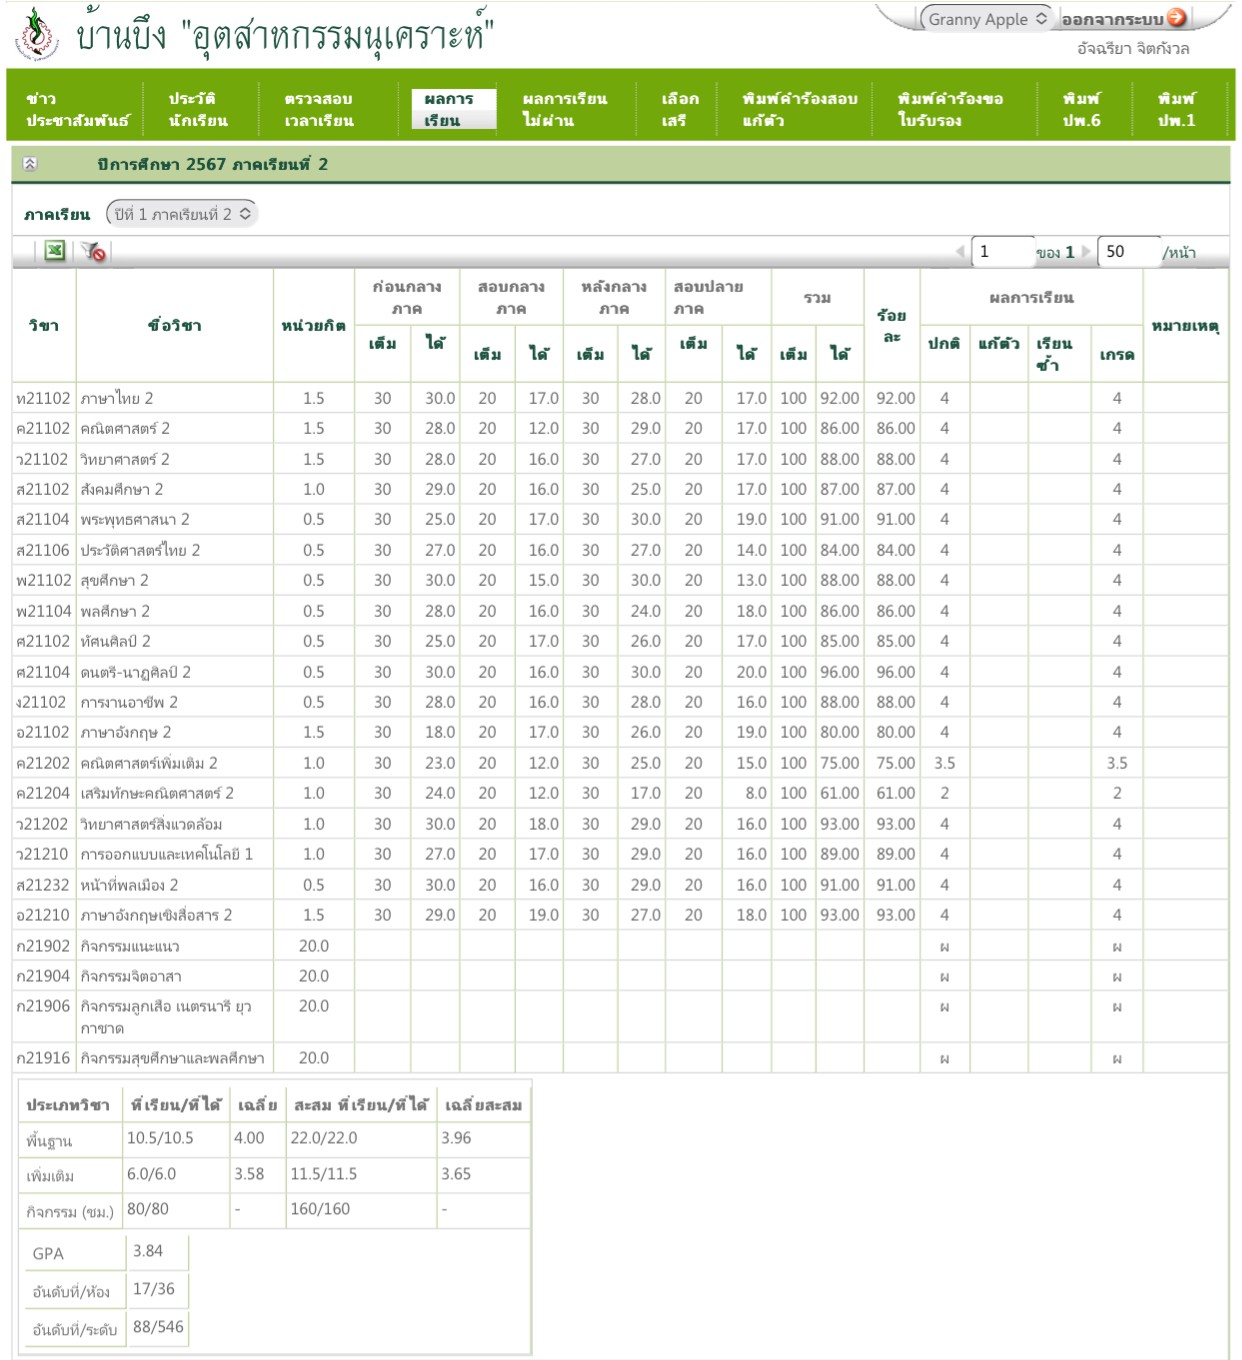Image resolution: width=1242 pixels, height=1360 pixels.
Task: Select subject row การงานอาชีพ 2
Action: tap(620, 702)
